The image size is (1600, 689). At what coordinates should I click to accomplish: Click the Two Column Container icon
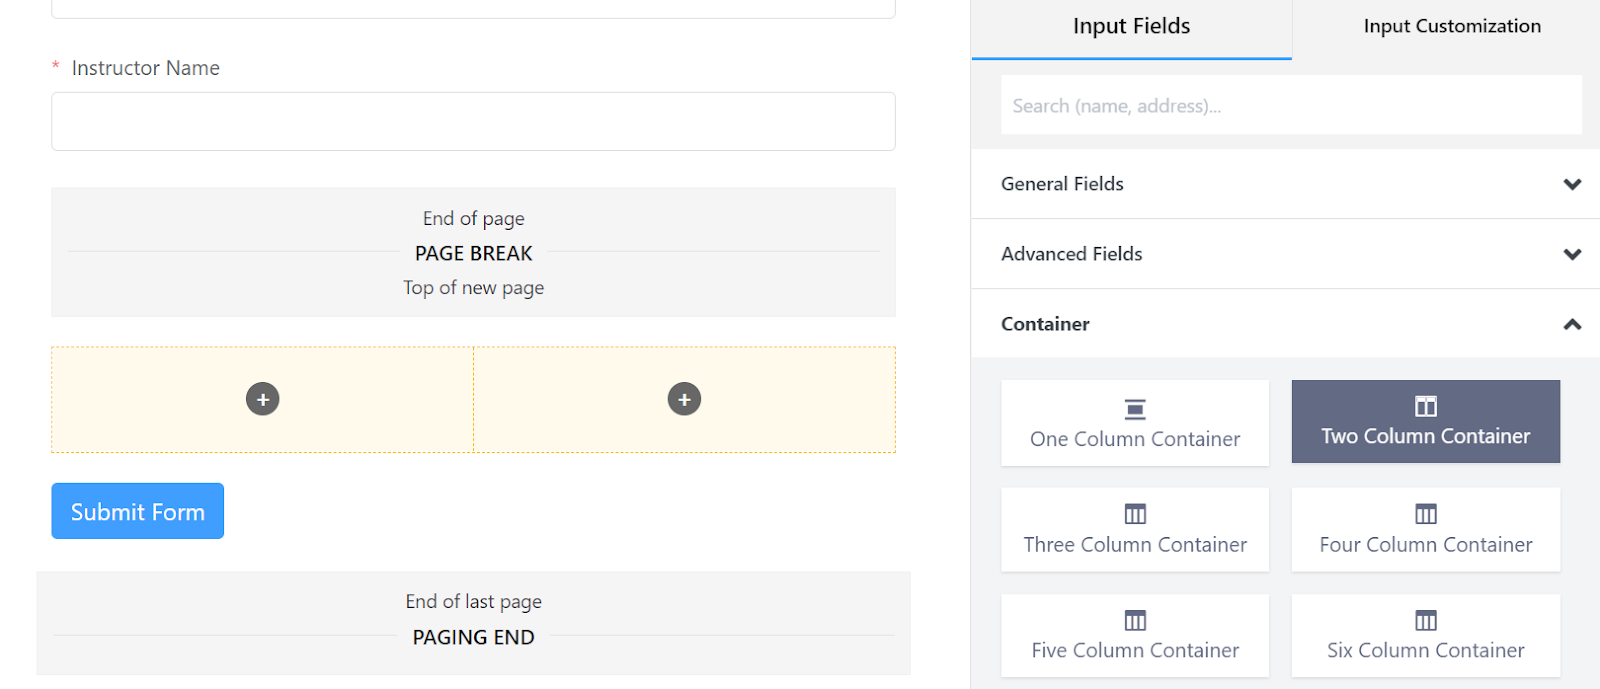tap(1425, 406)
